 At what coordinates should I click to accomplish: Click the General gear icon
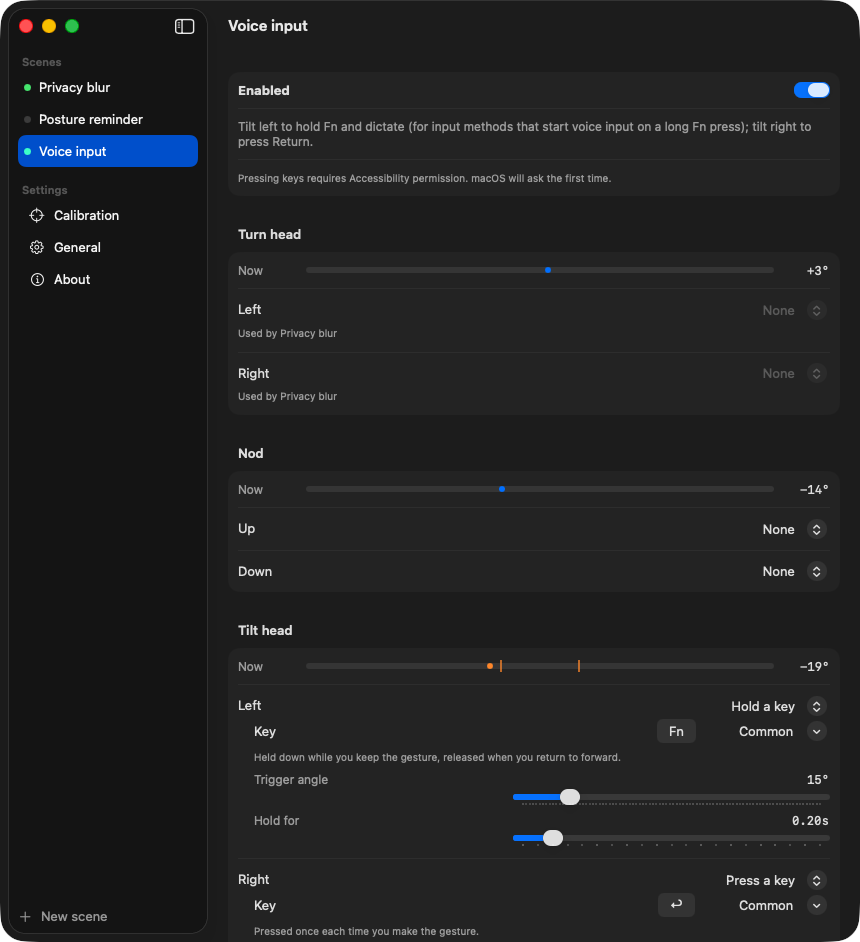click(37, 248)
